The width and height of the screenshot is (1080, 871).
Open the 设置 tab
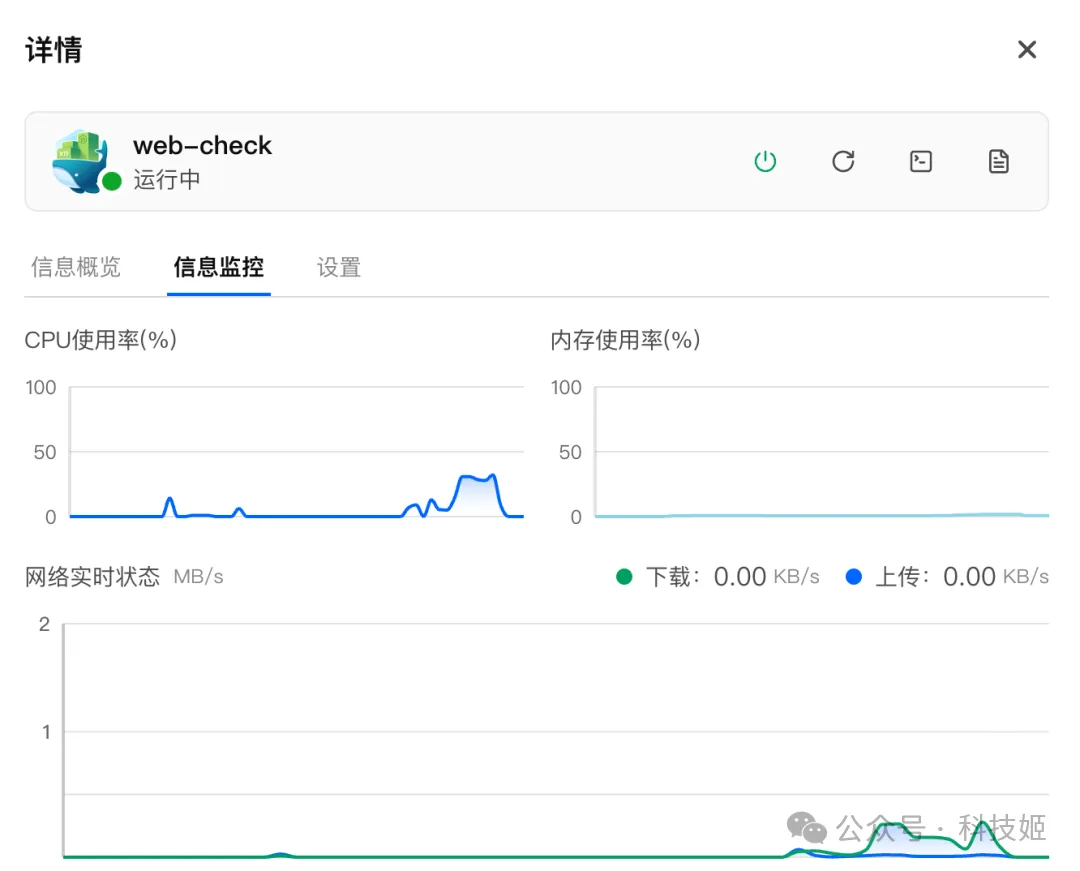click(x=338, y=267)
